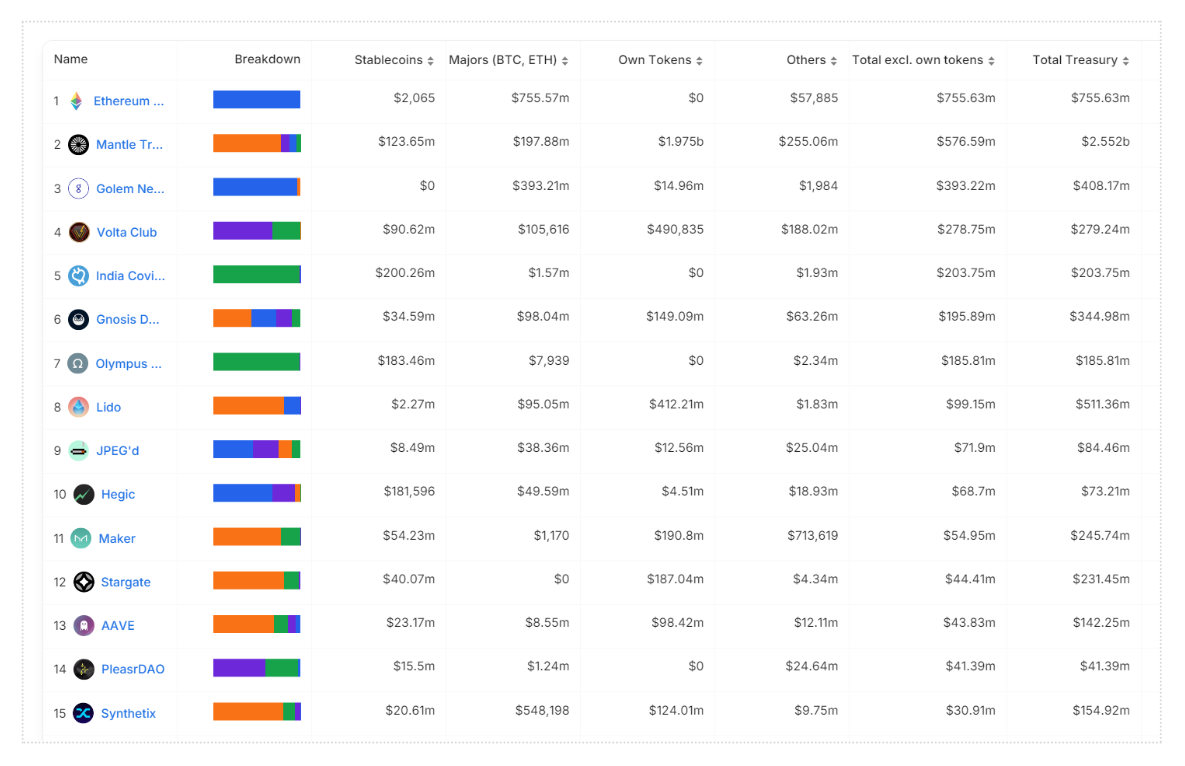The height and width of the screenshot is (766, 1185).
Task: Open the Hegic treasury link
Action: [118, 494]
